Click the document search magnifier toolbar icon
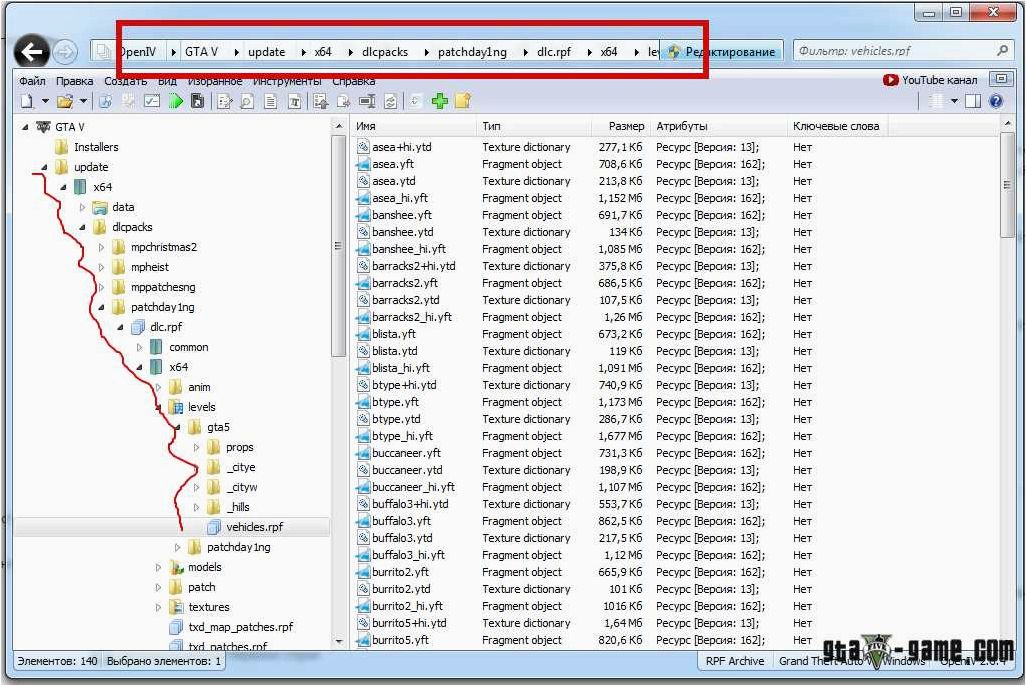The height and width of the screenshot is (686, 1026). coord(247,101)
